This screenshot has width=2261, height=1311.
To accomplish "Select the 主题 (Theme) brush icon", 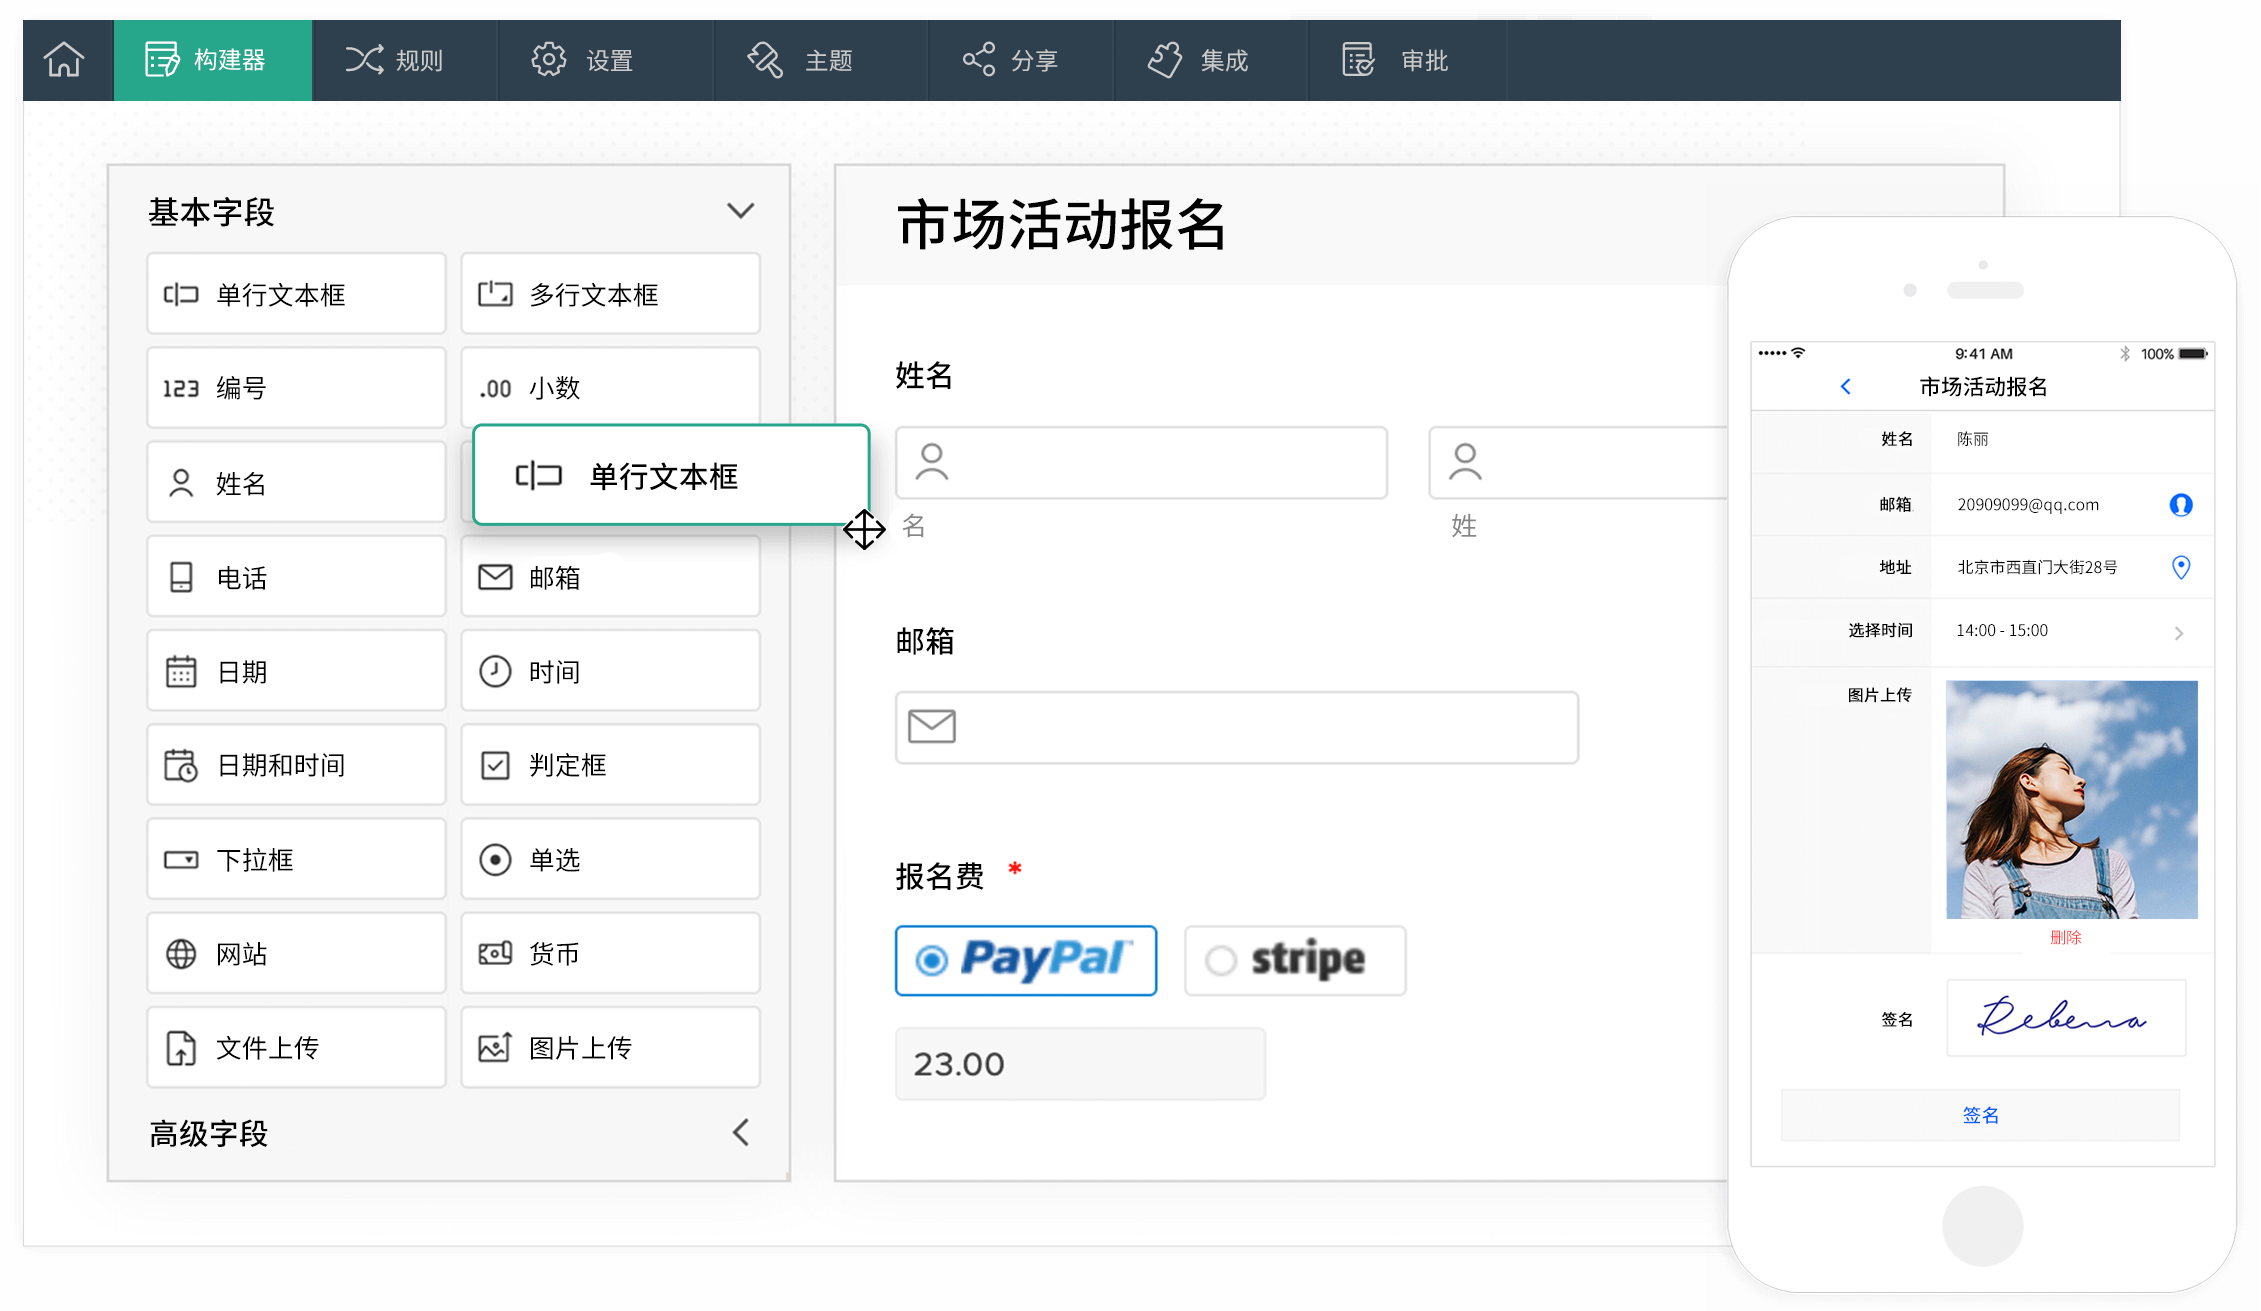I will pos(765,59).
